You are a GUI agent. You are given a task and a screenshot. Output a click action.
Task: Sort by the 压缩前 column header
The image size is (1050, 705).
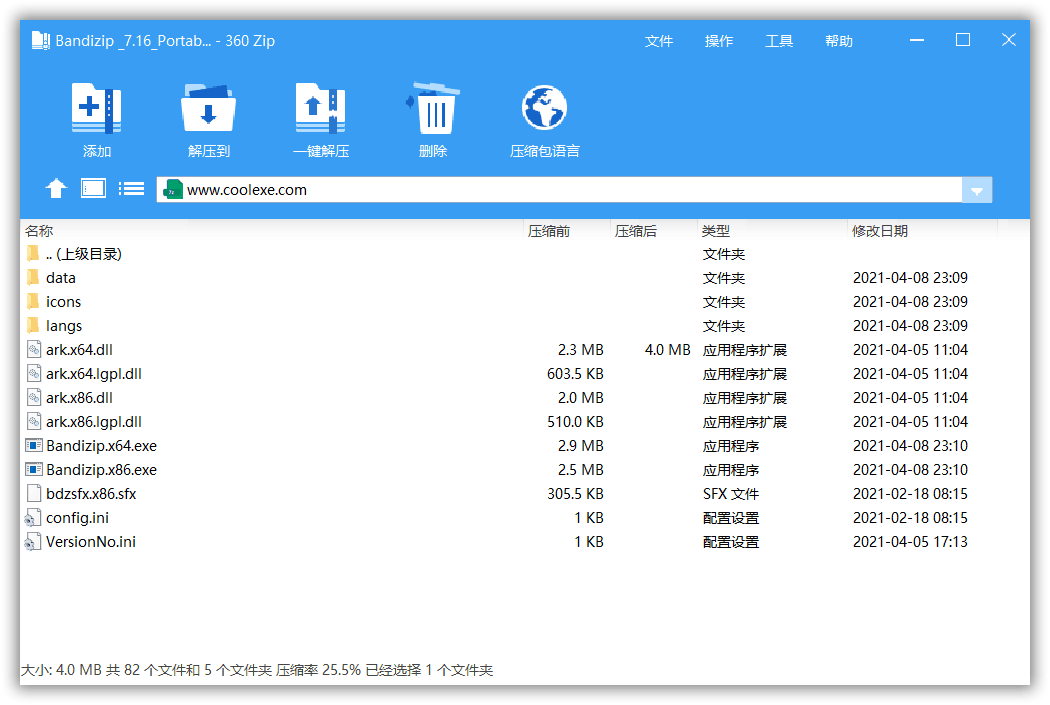548,231
